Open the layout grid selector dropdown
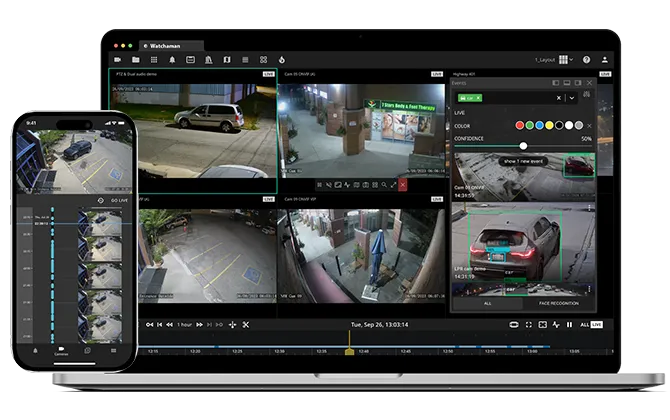 coord(566,60)
